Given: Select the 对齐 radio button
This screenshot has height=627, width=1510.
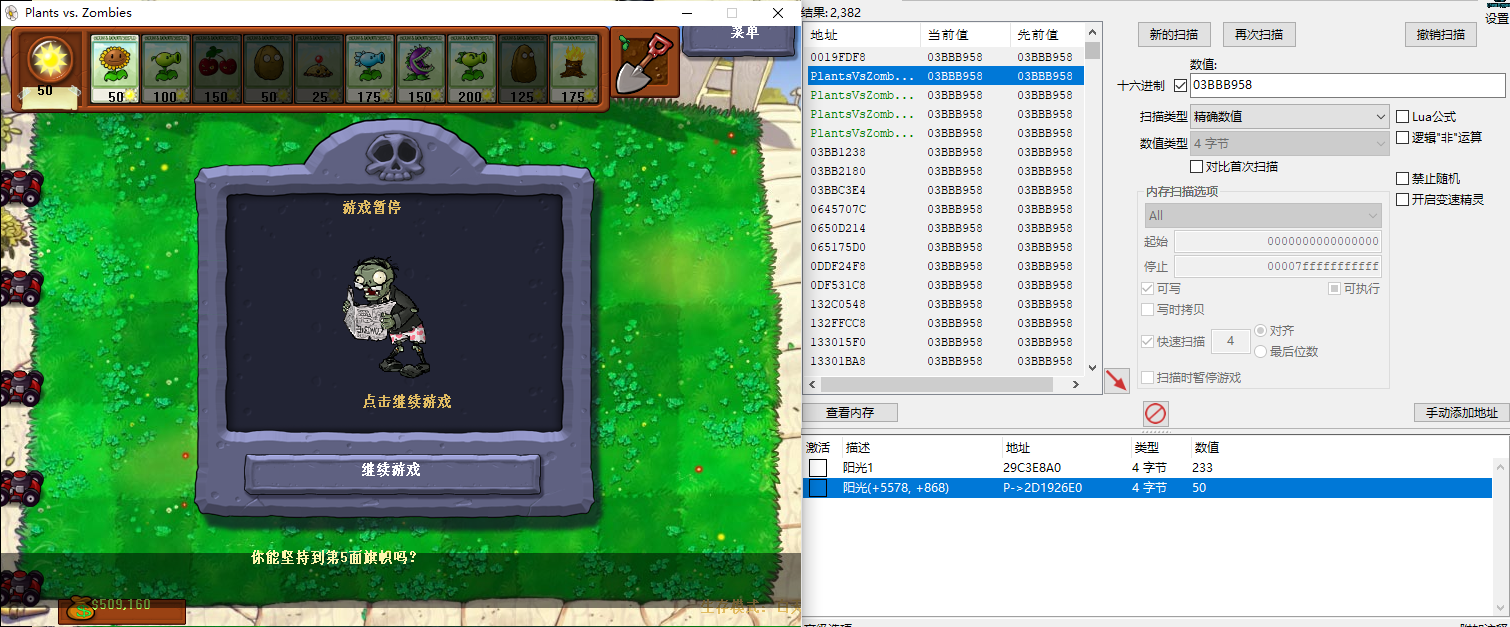Looking at the screenshot, I should pos(1260,330).
